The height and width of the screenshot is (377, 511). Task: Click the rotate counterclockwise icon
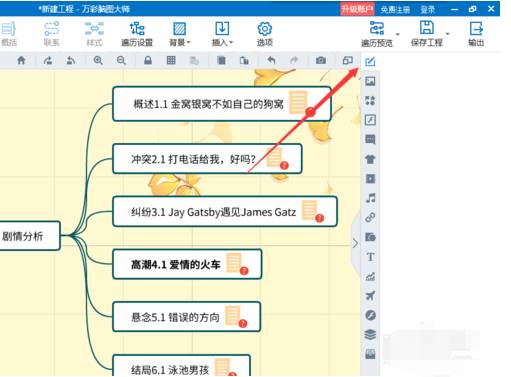(x=71, y=60)
